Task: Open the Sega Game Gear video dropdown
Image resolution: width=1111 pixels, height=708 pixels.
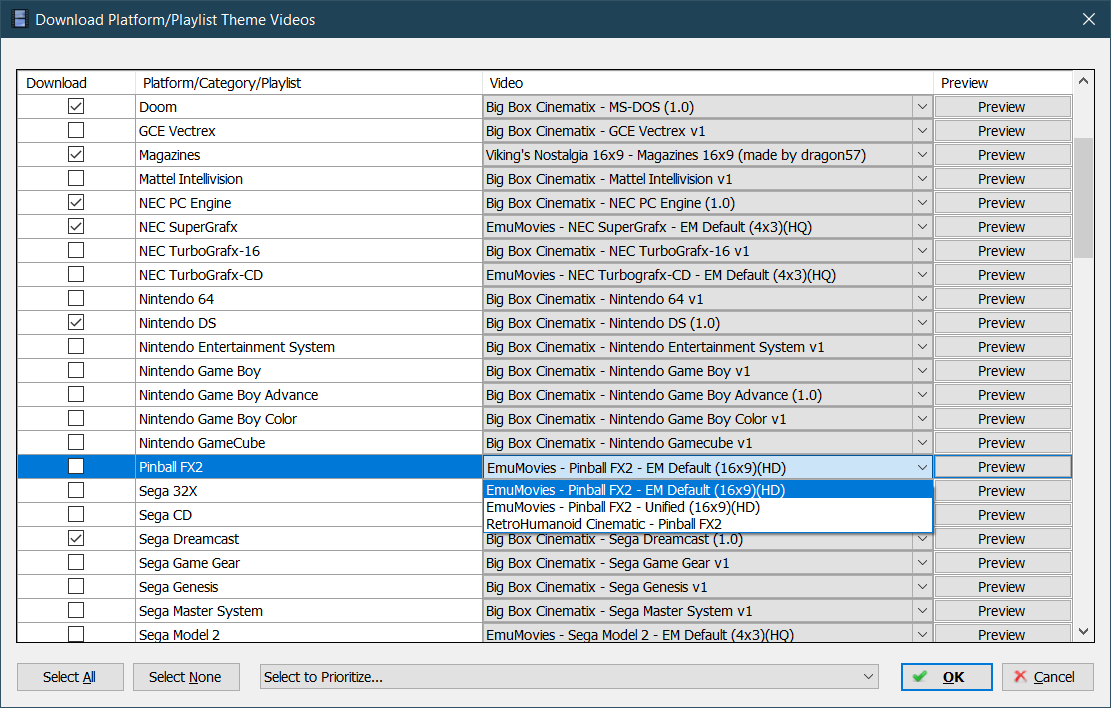Action: click(x=922, y=563)
